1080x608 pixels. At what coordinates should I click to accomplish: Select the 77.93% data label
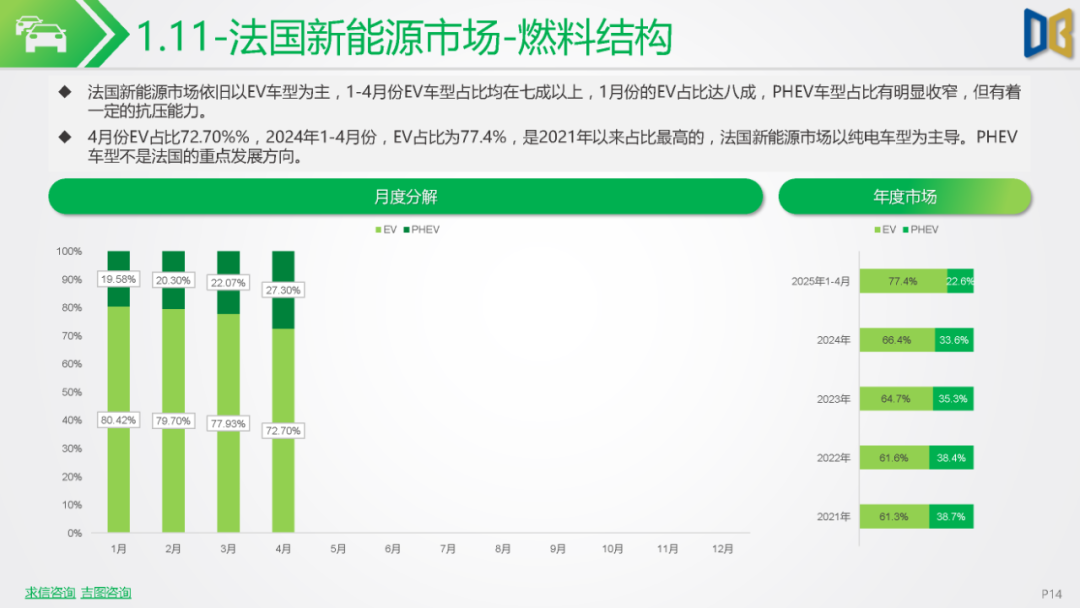(x=228, y=423)
